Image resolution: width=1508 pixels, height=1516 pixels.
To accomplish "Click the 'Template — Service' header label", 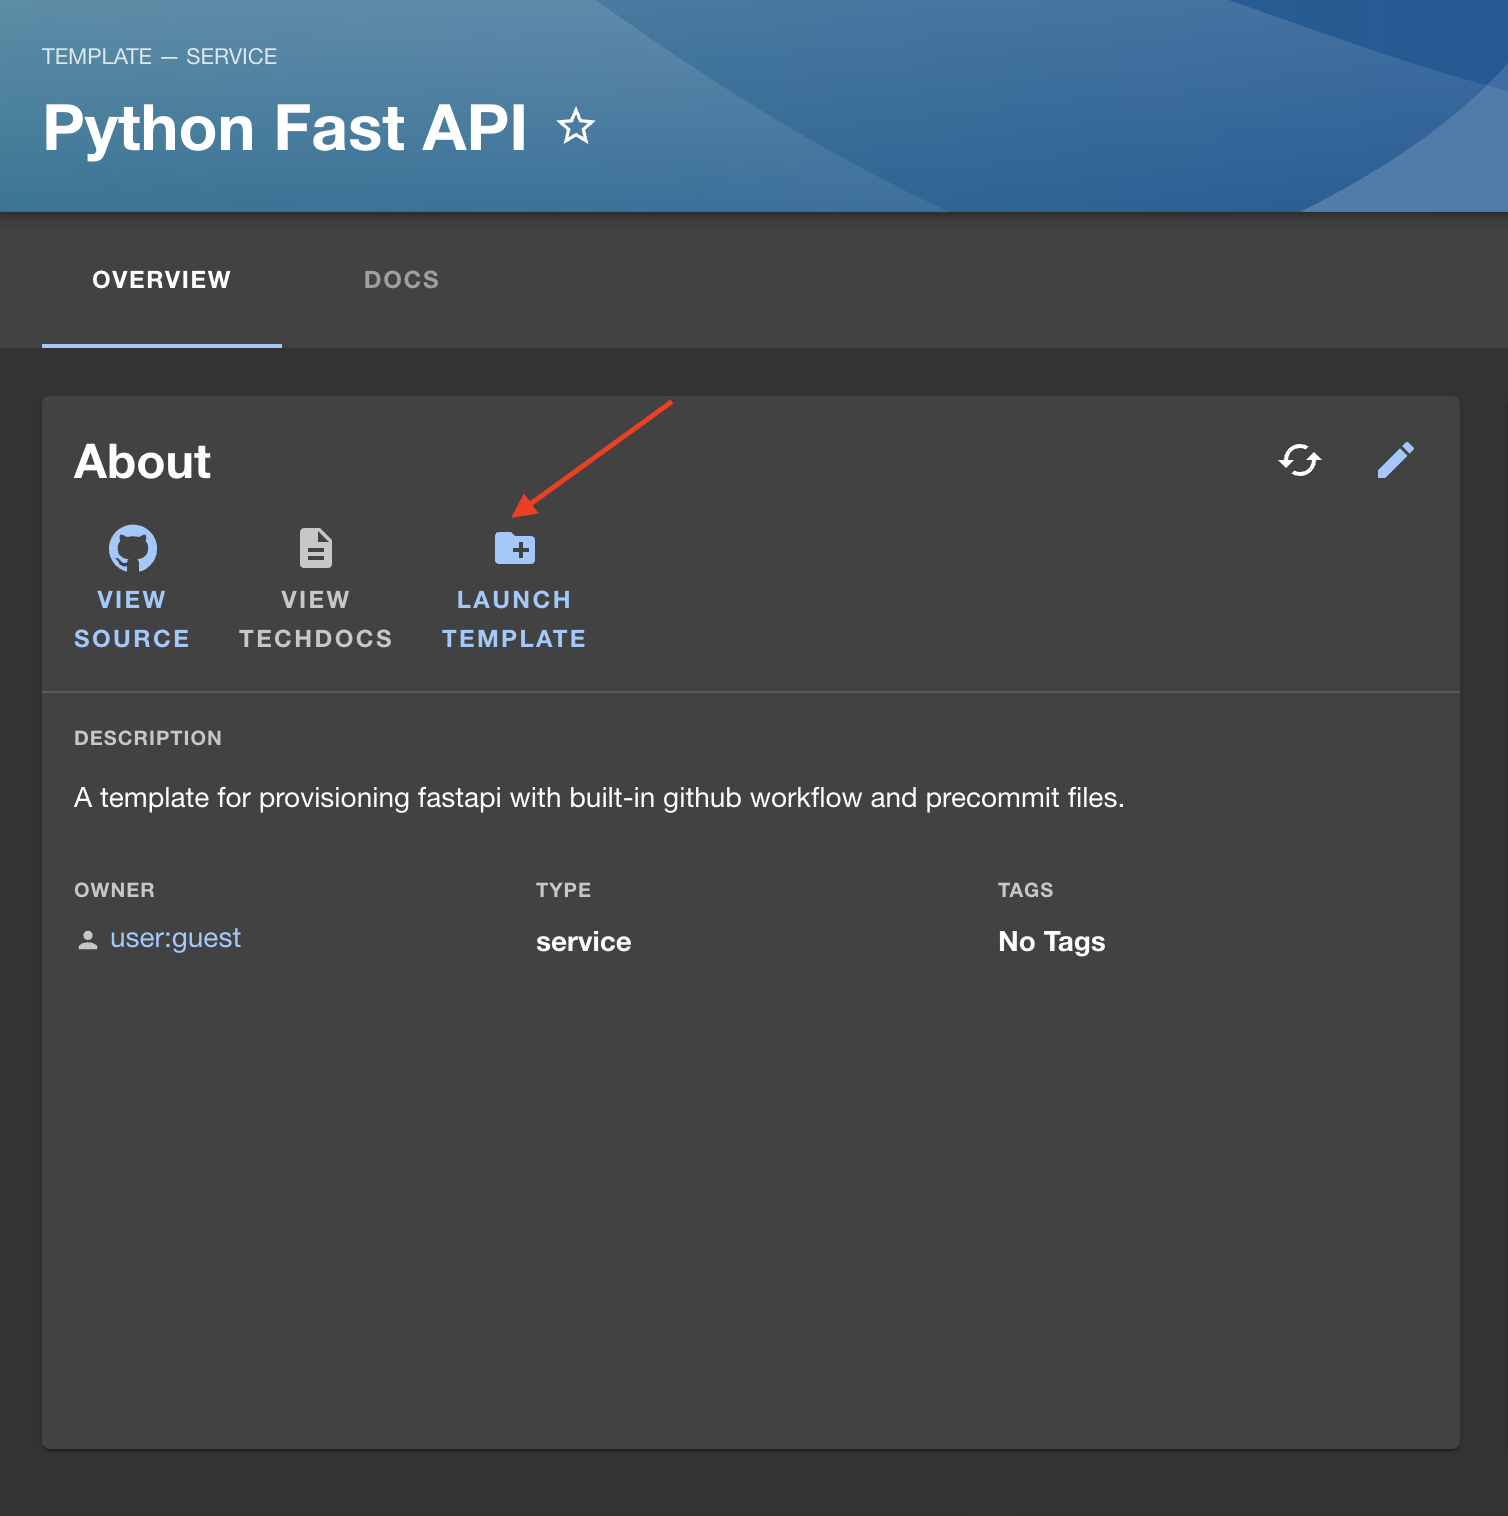I will [159, 57].
